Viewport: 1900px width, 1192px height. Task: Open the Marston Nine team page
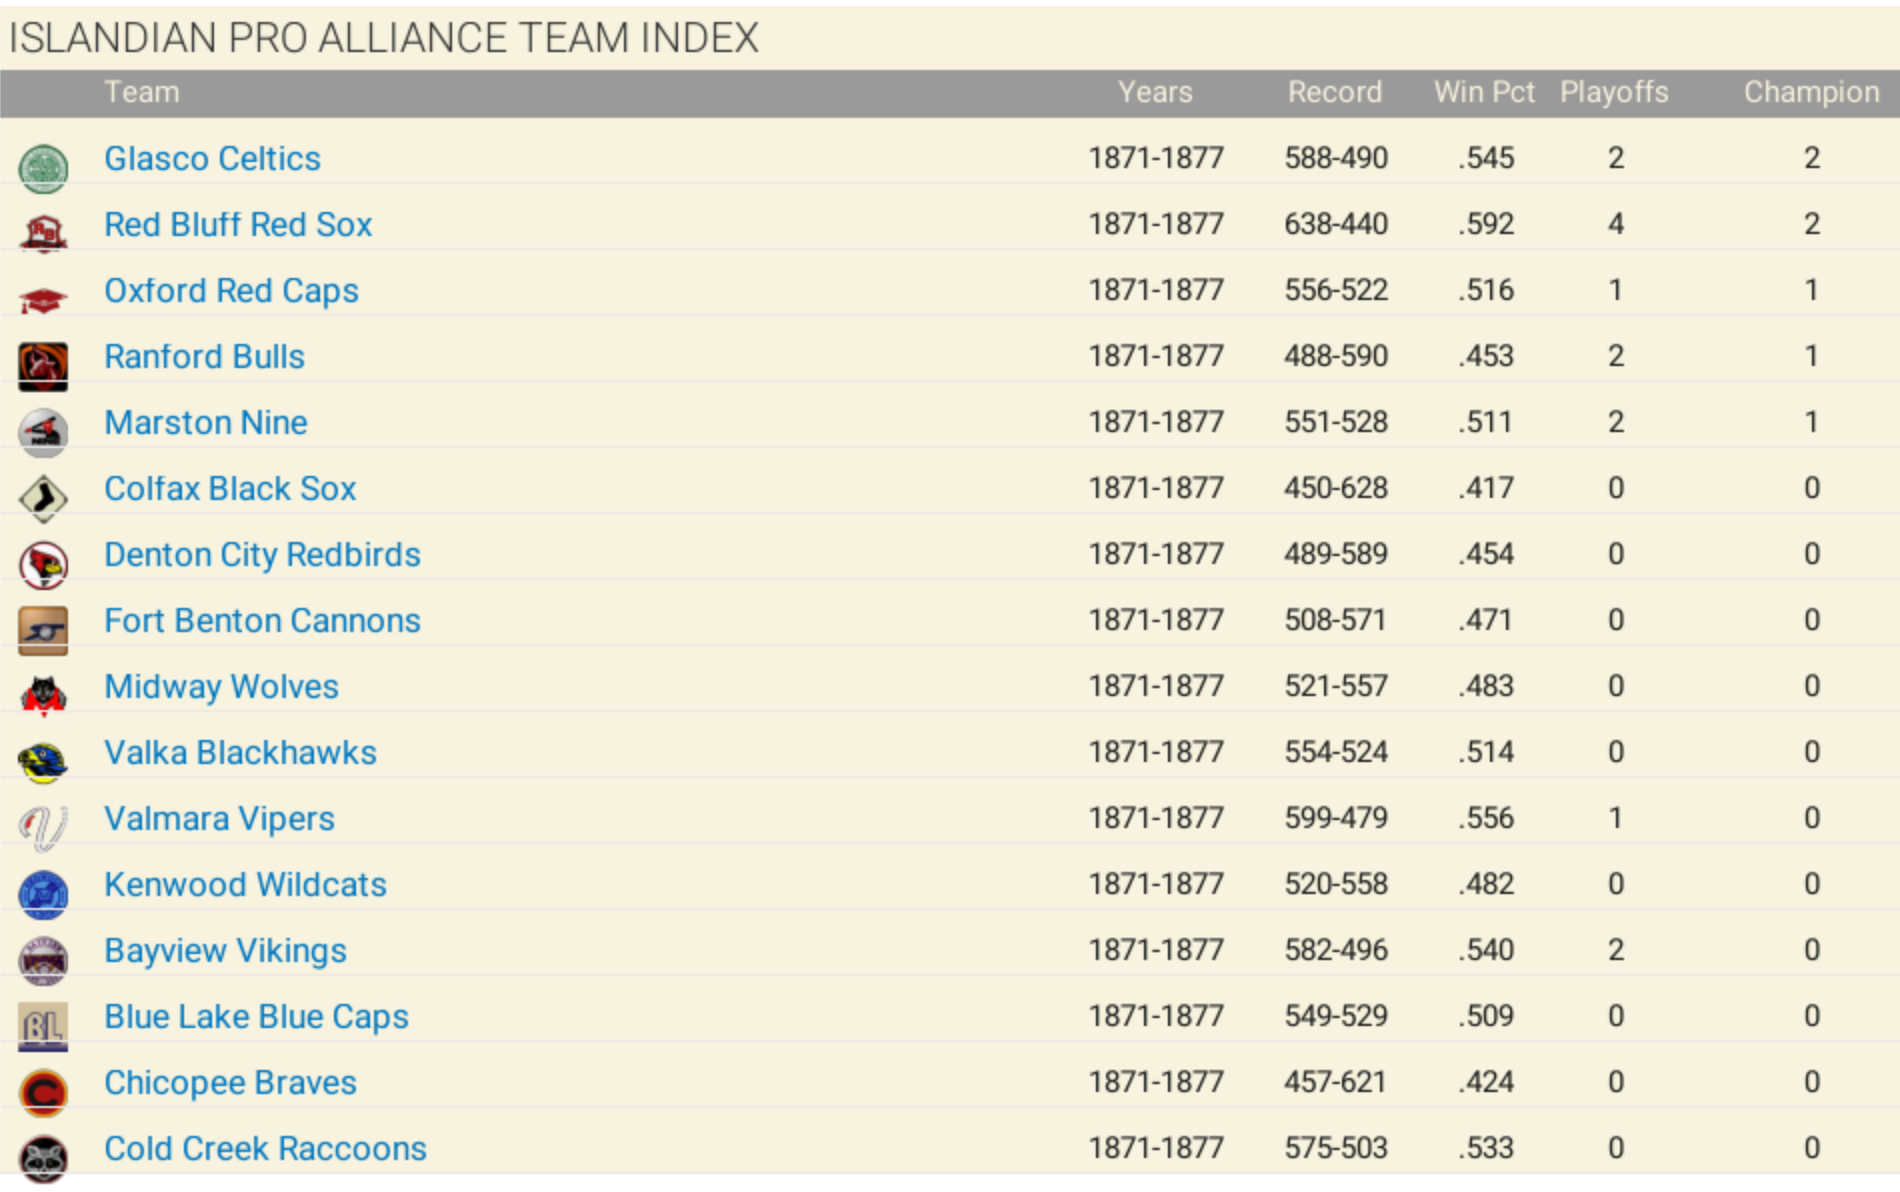coord(206,422)
